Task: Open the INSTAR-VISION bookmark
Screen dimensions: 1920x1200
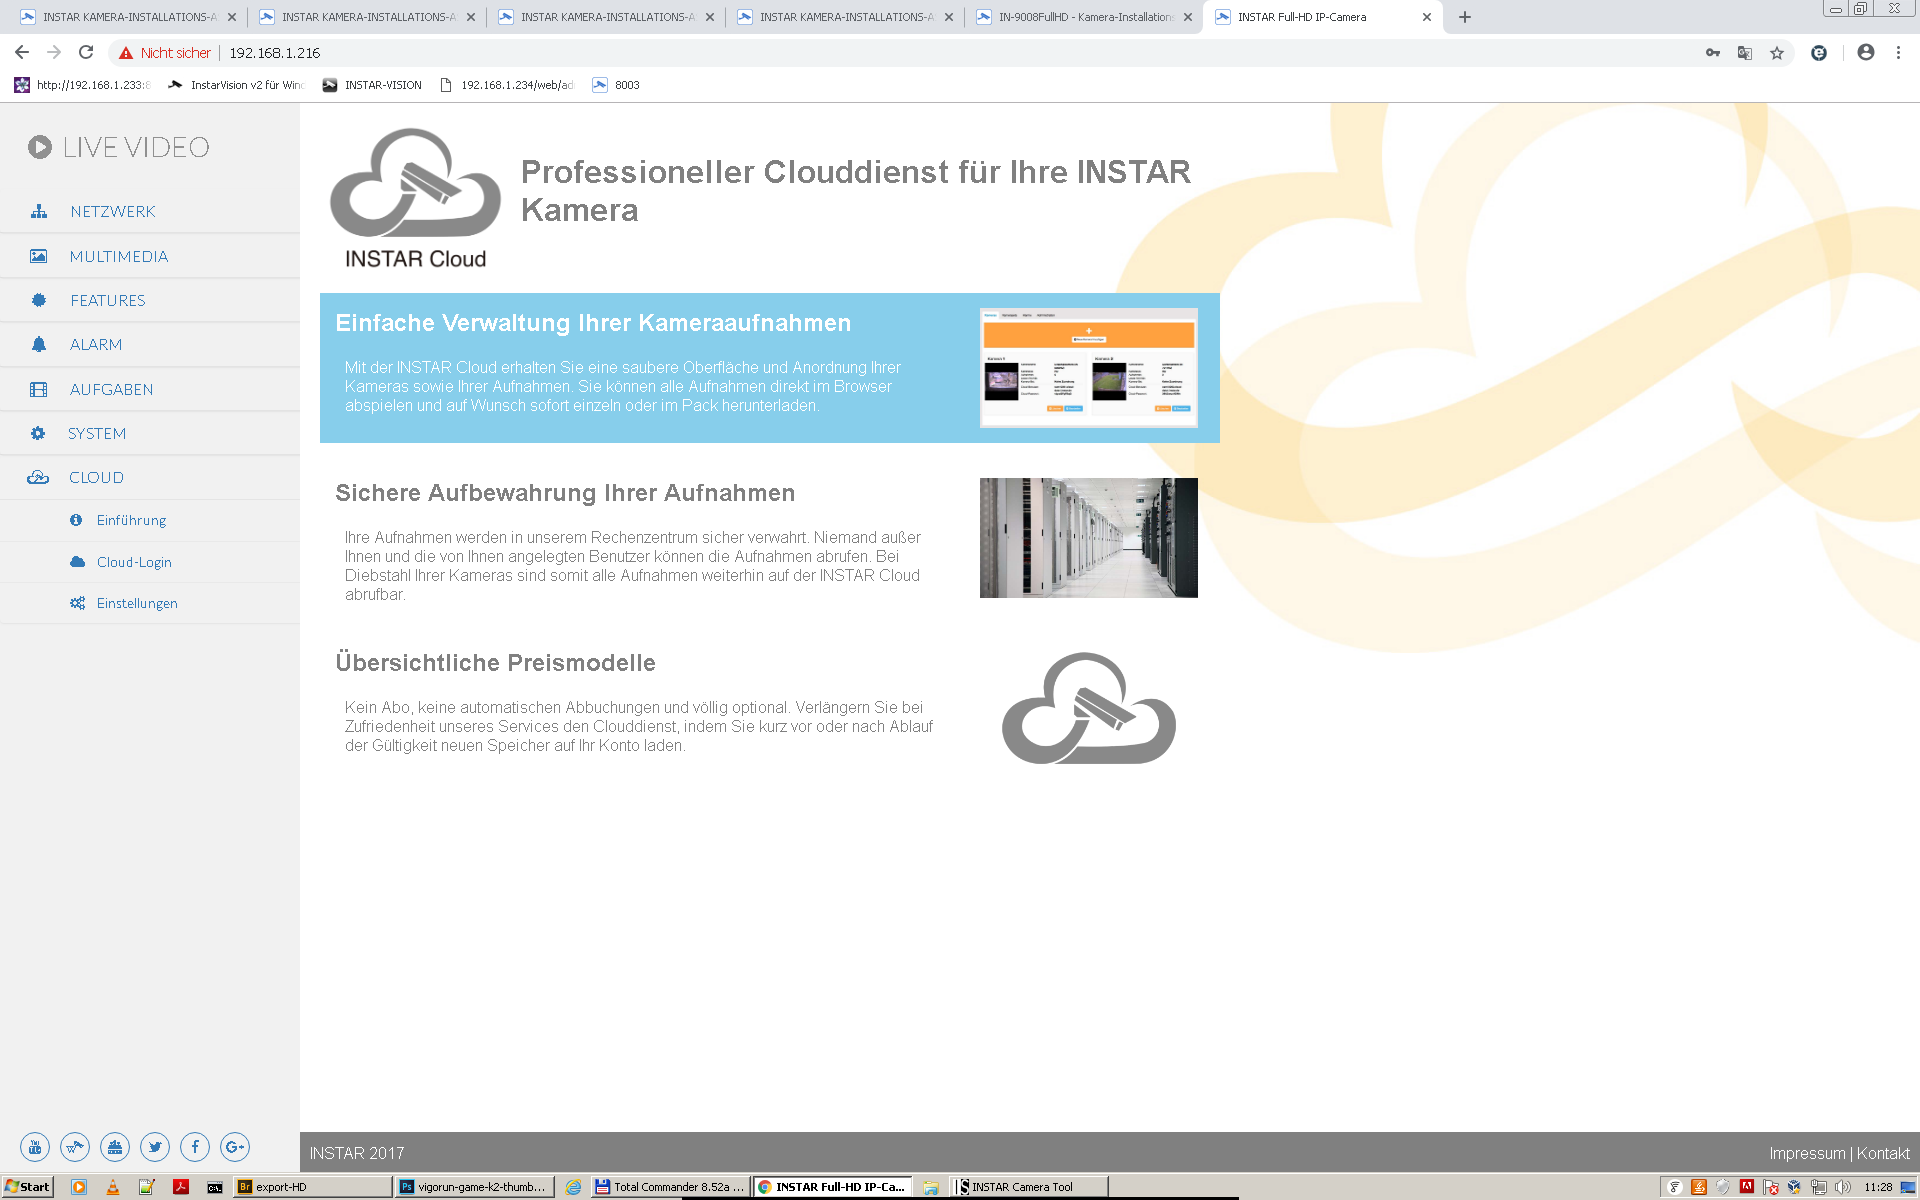Action: click(372, 85)
